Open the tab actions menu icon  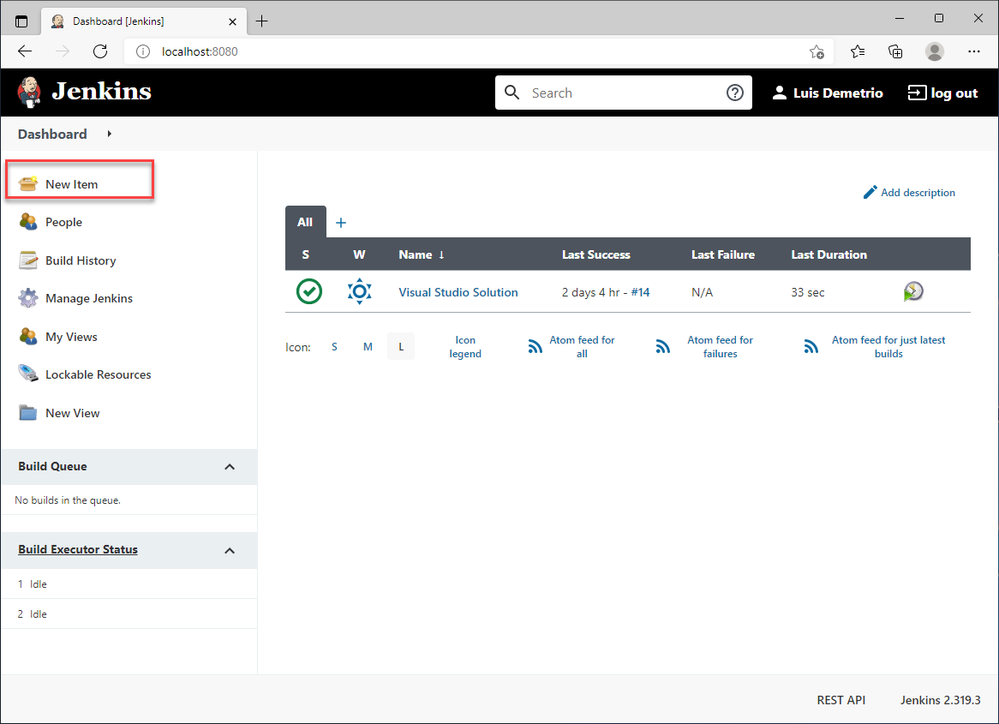(x=21, y=21)
